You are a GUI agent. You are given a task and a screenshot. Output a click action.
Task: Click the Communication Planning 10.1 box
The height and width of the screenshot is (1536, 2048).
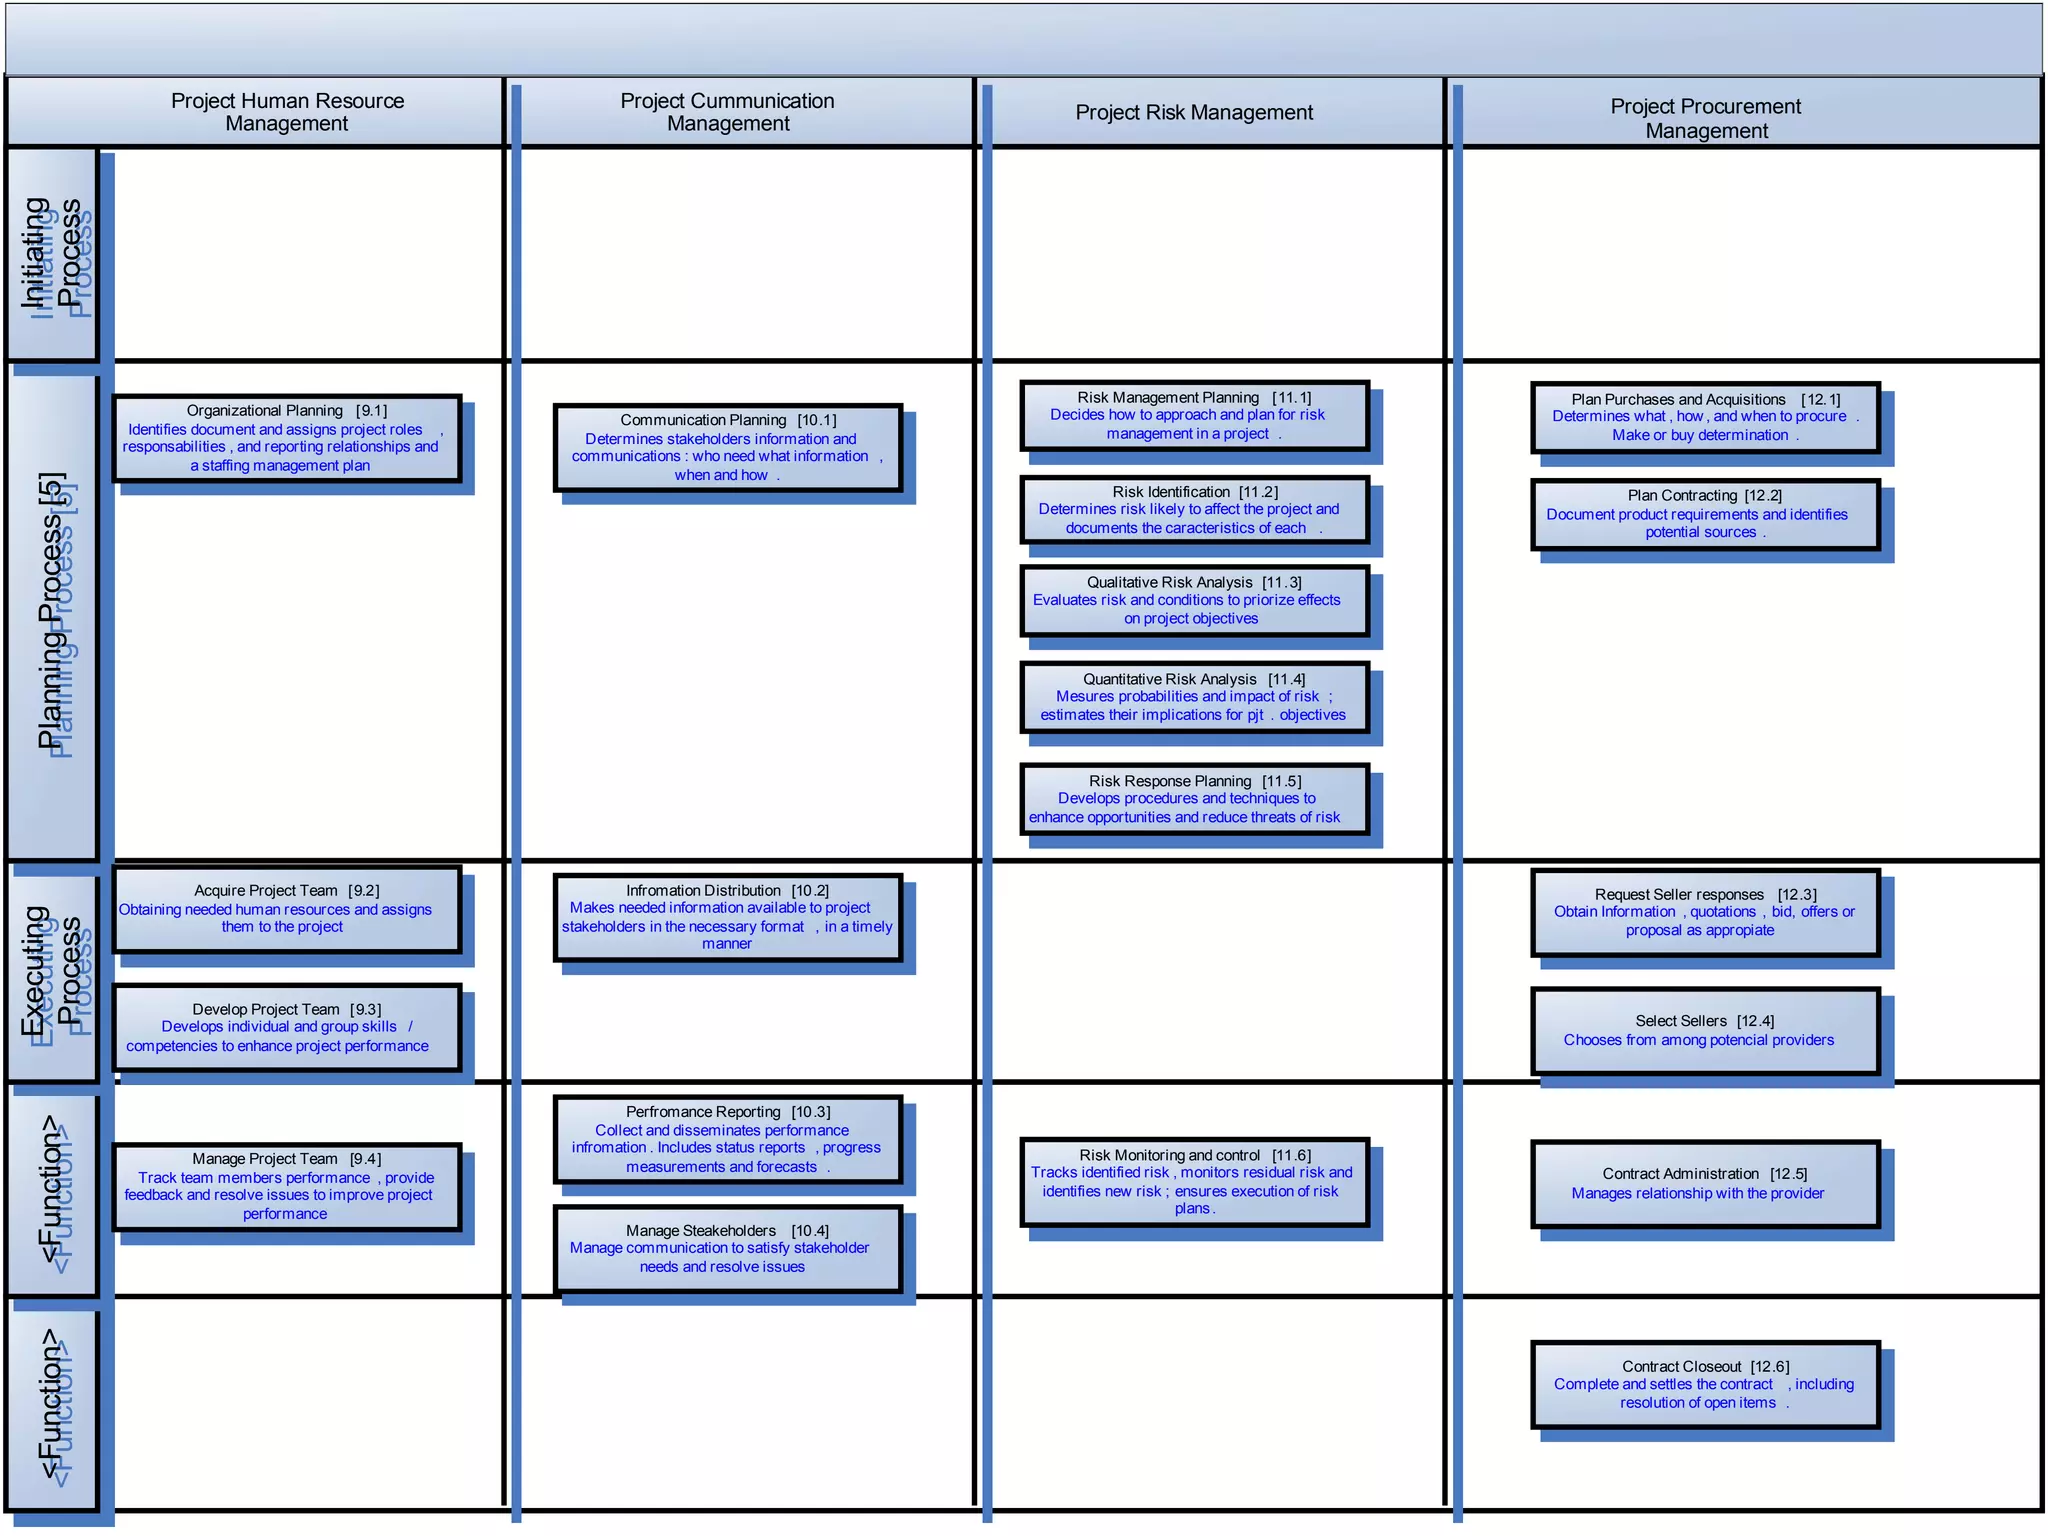click(728, 447)
